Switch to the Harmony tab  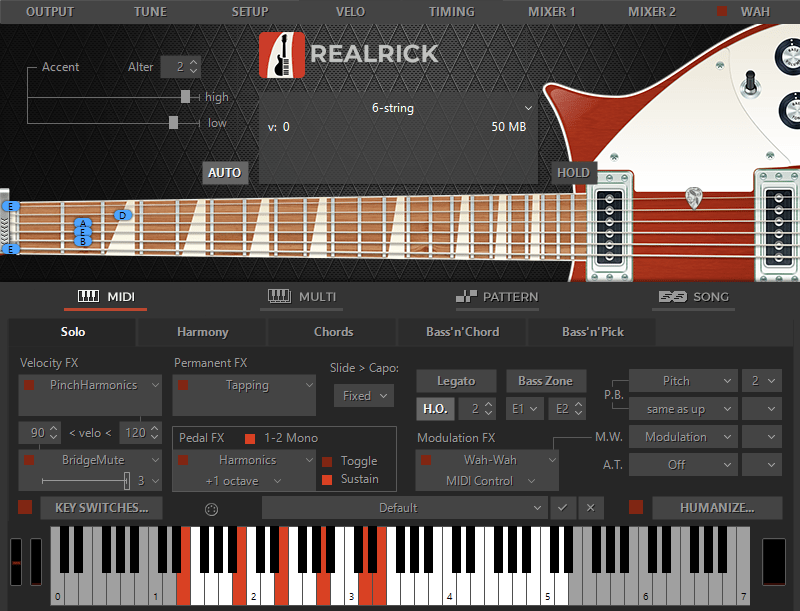pos(203,332)
